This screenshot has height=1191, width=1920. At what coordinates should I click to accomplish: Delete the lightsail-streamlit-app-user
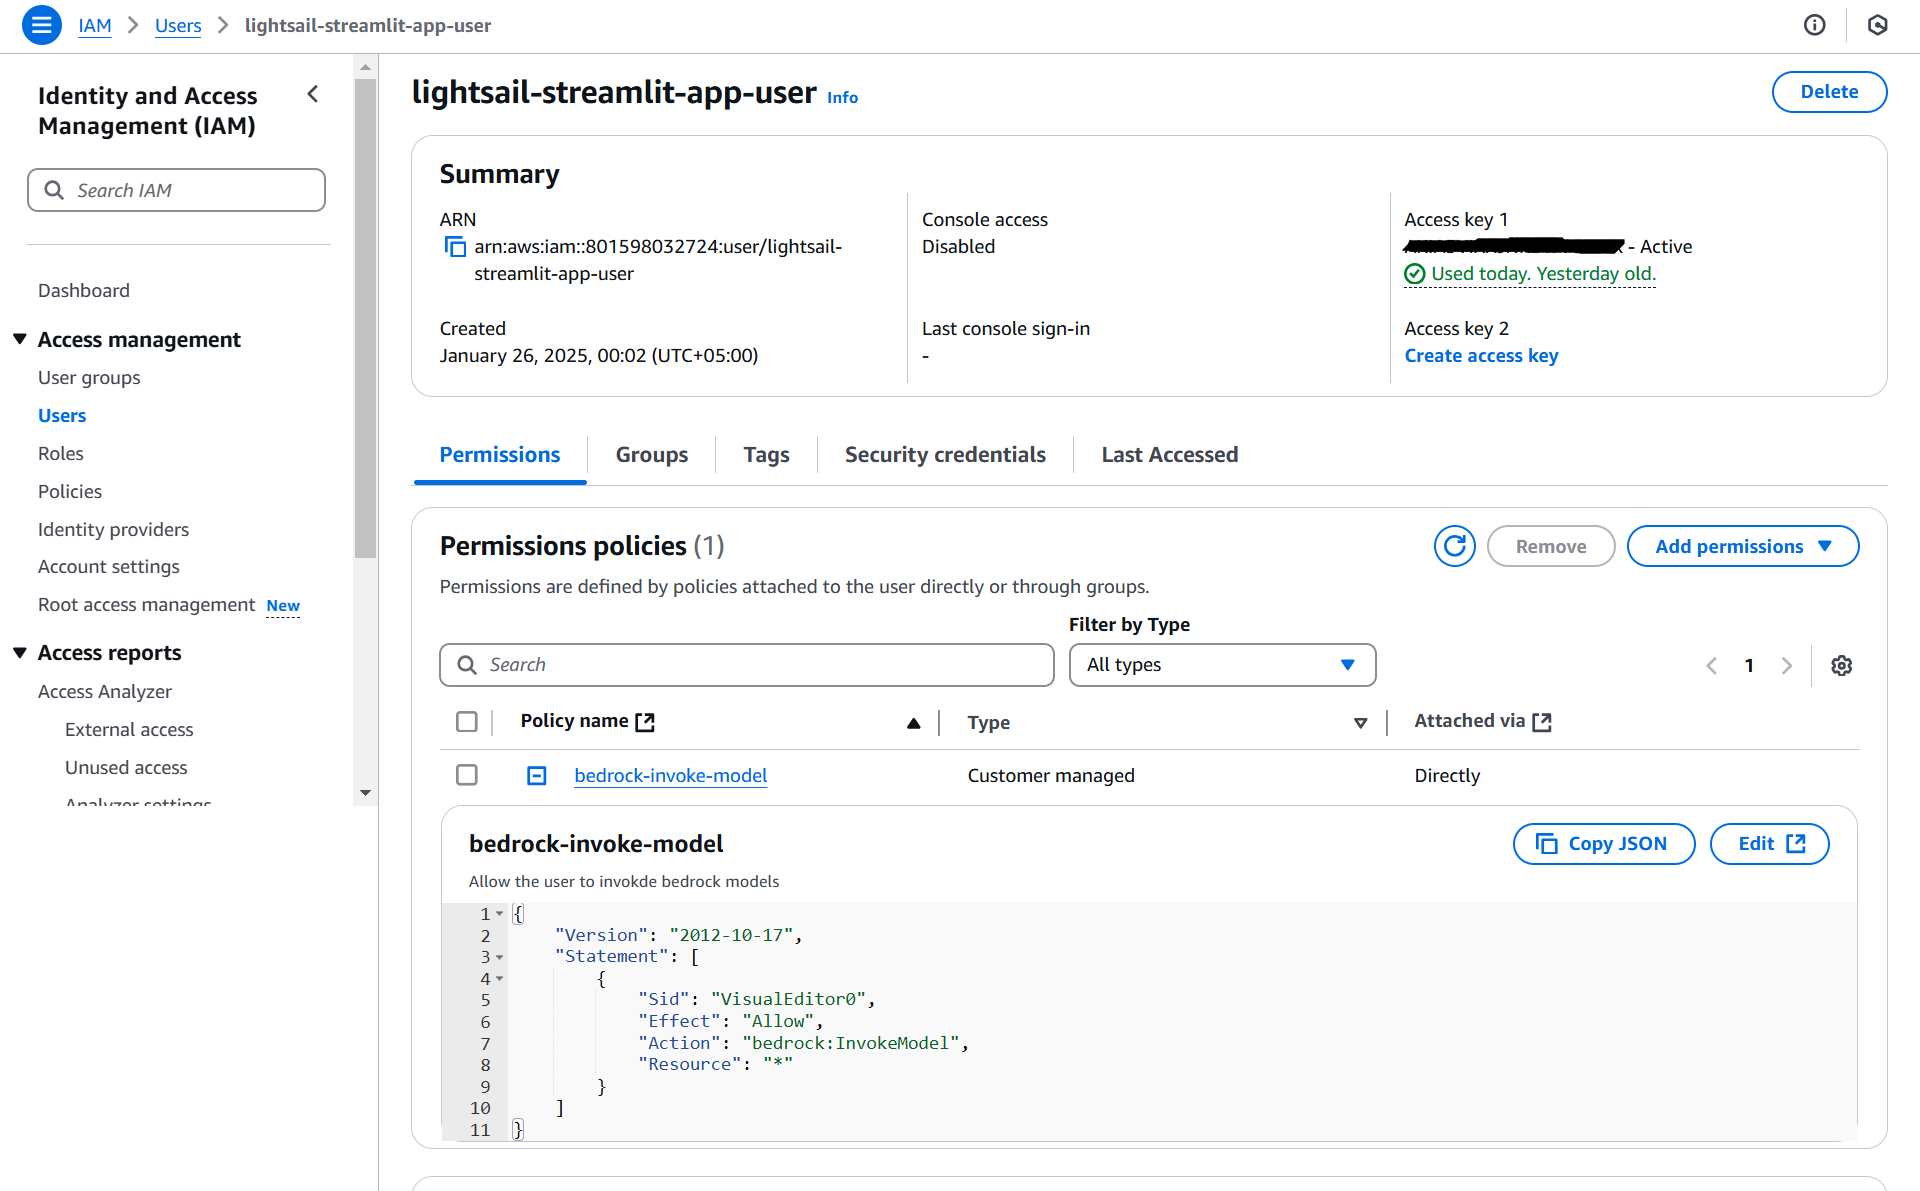click(x=1829, y=92)
